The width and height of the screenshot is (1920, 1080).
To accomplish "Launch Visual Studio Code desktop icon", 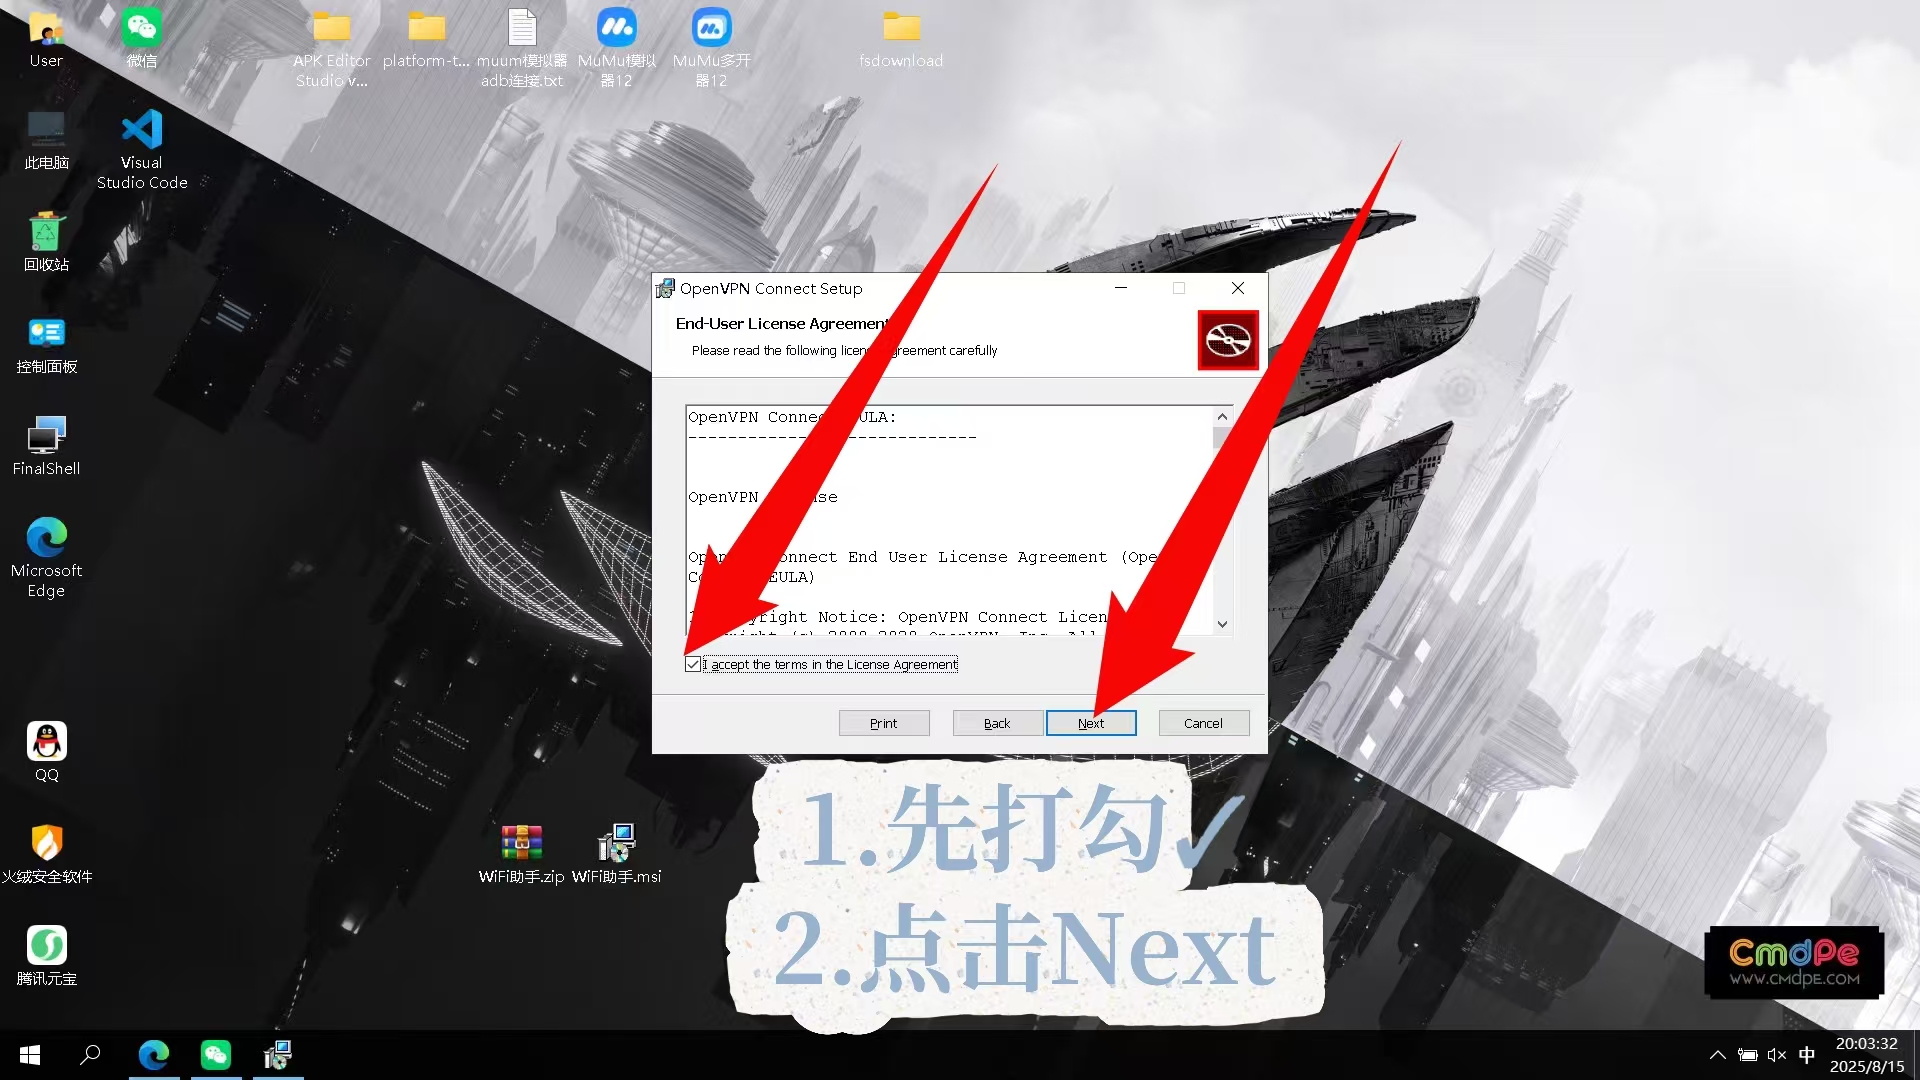I will click(141, 150).
